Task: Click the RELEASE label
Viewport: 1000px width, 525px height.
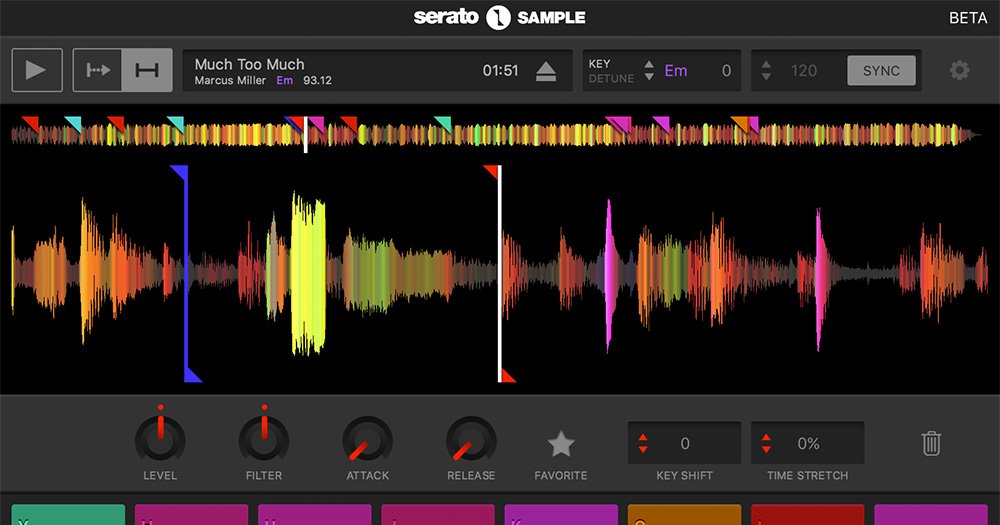Action: pyautogui.click(x=471, y=476)
